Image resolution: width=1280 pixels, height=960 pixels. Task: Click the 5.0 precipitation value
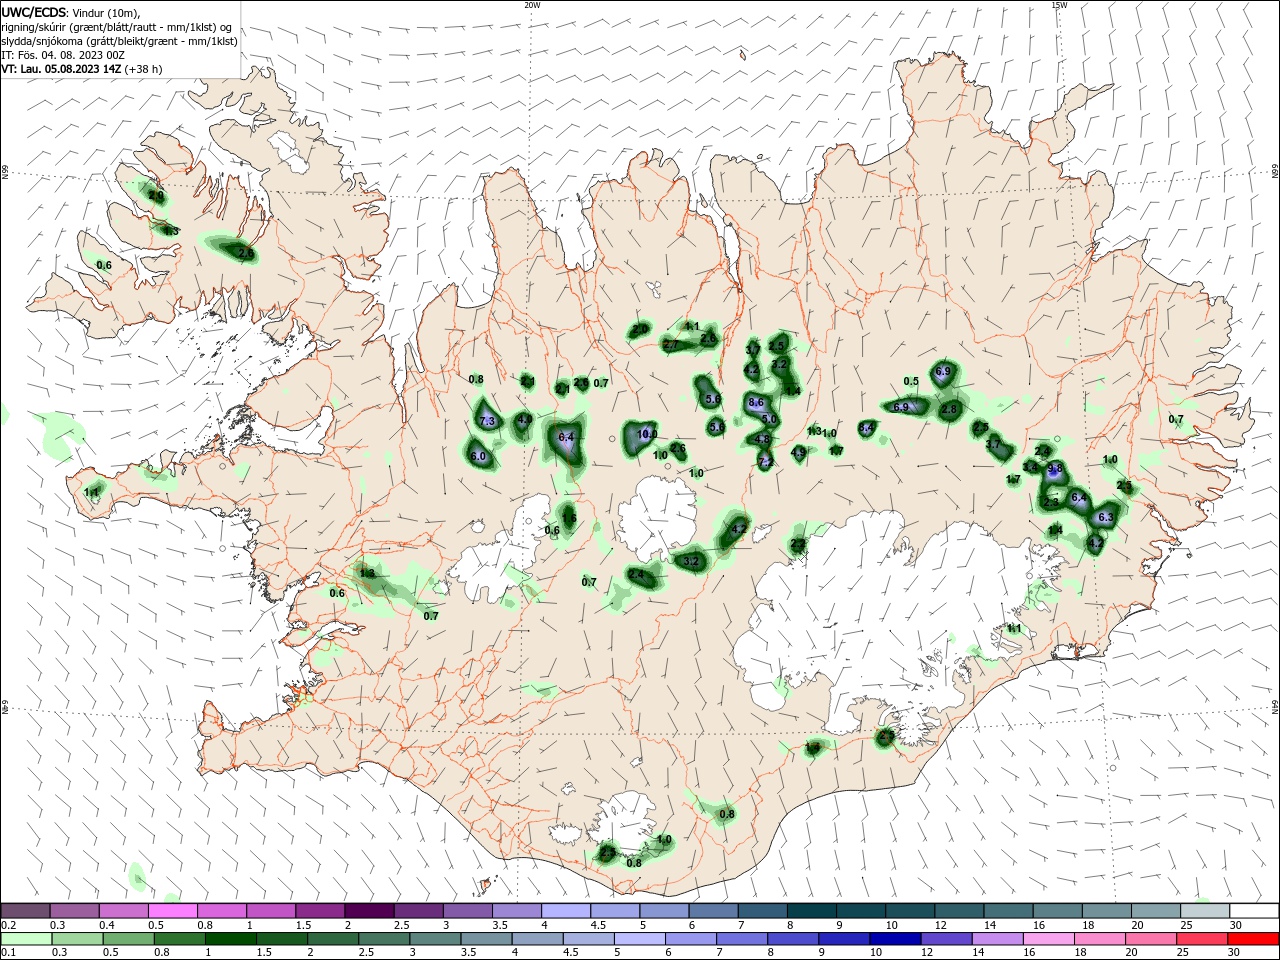[769, 420]
